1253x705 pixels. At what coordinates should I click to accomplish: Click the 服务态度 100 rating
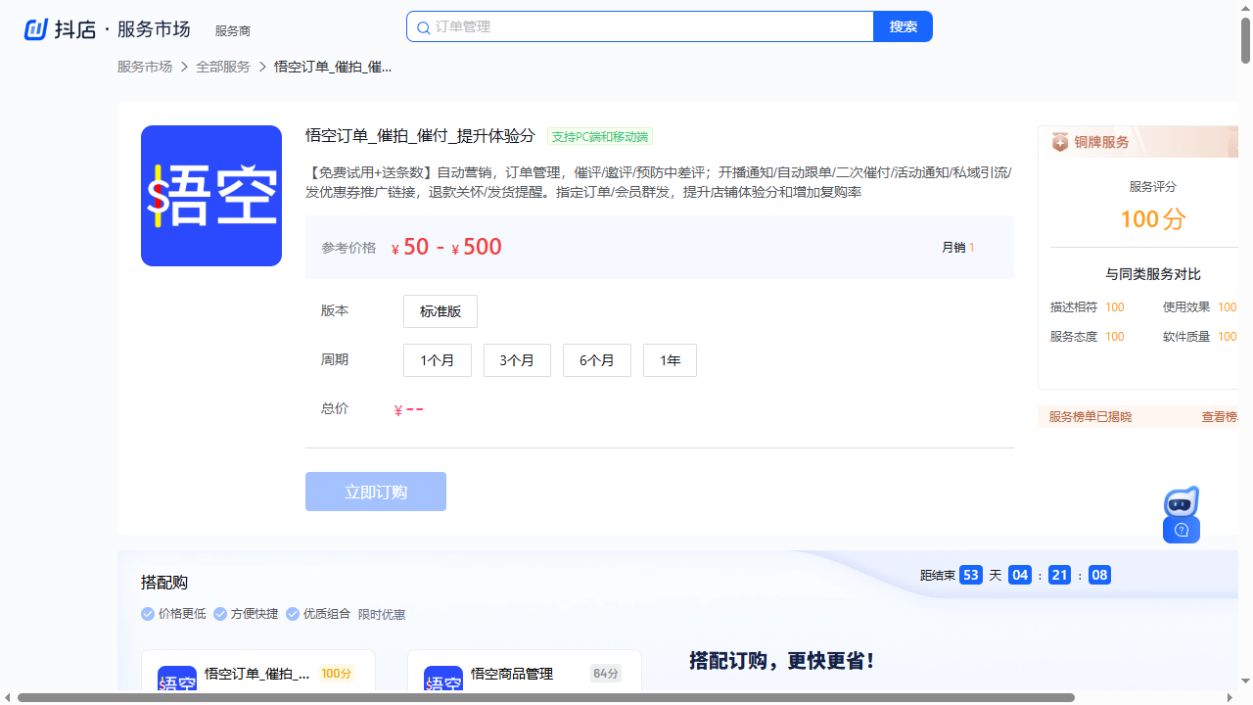point(1087,337)
